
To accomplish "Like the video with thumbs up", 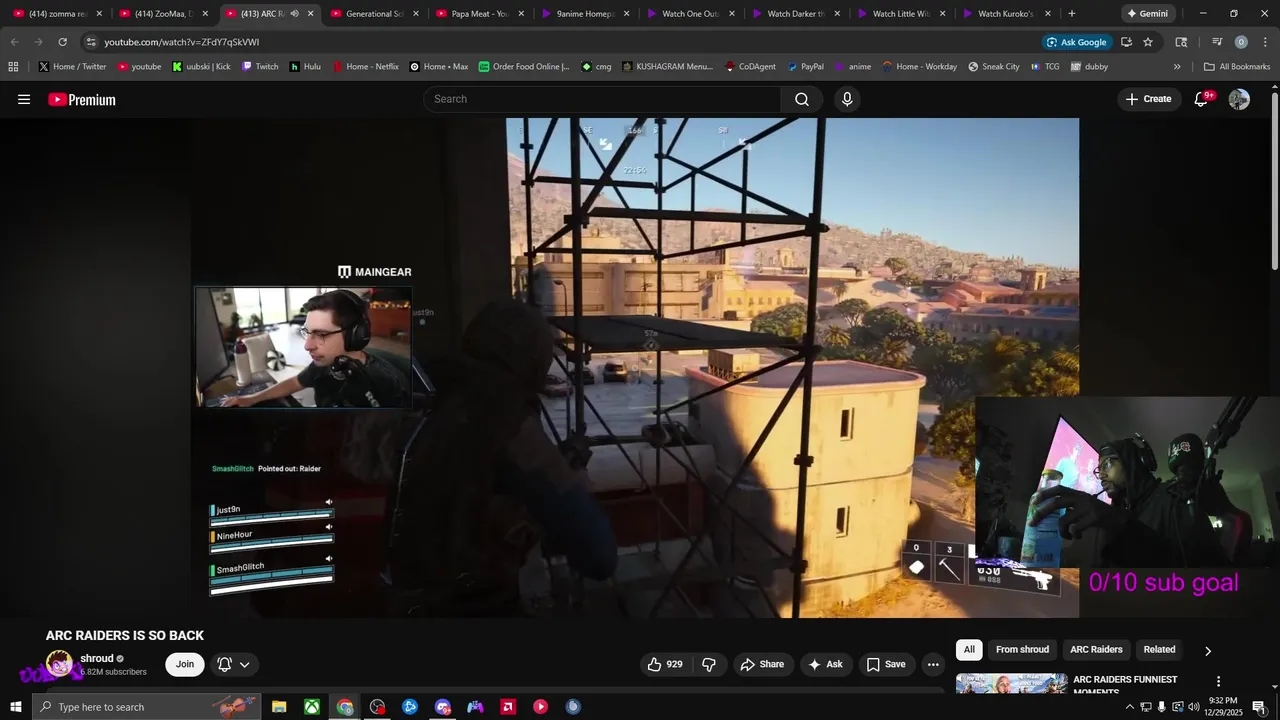I will [664, 664].
